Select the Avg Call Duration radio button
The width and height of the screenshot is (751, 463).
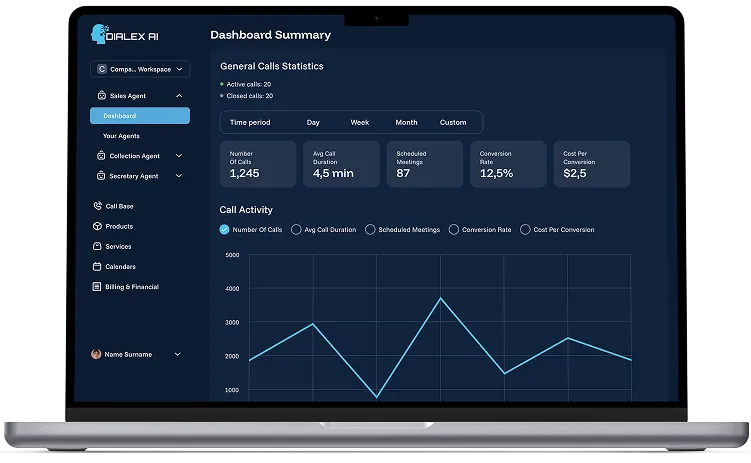[x=296, y=229]
